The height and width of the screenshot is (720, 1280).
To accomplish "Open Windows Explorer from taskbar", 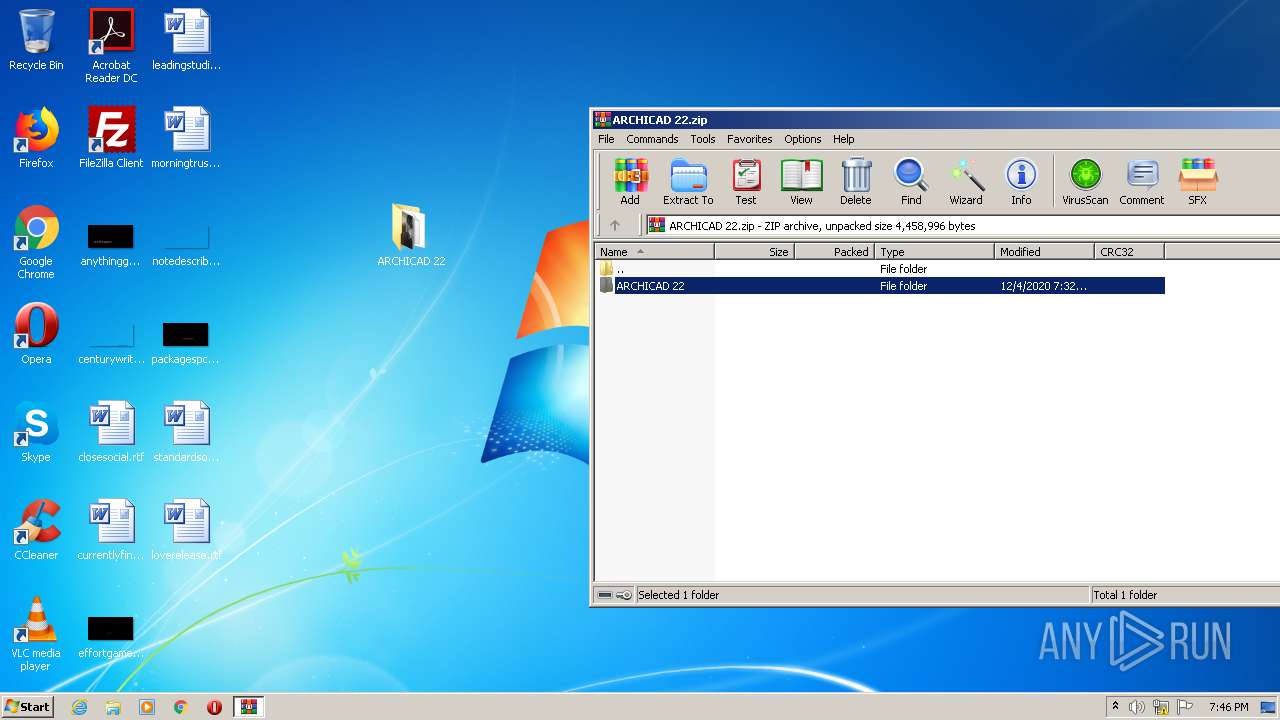I will point(113,707).
